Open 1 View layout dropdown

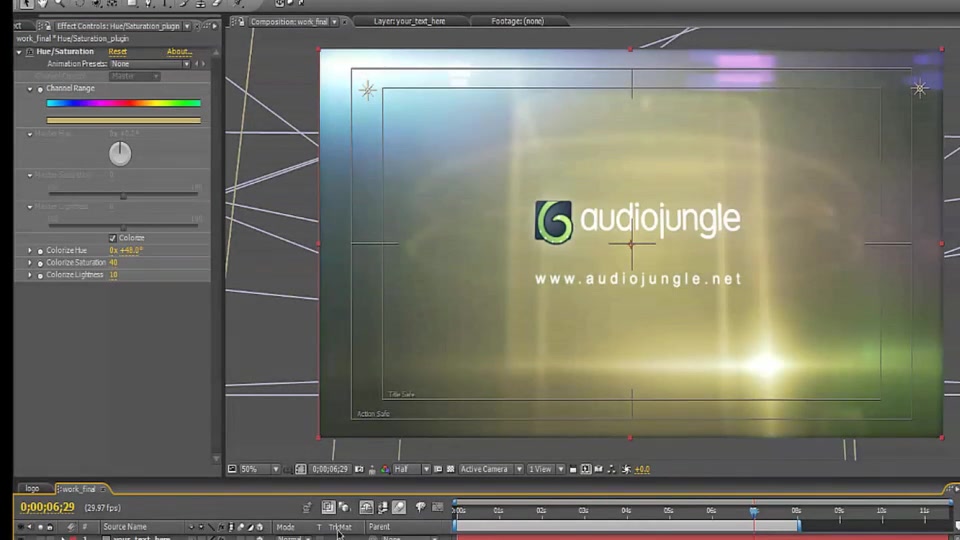coord(546,469)
